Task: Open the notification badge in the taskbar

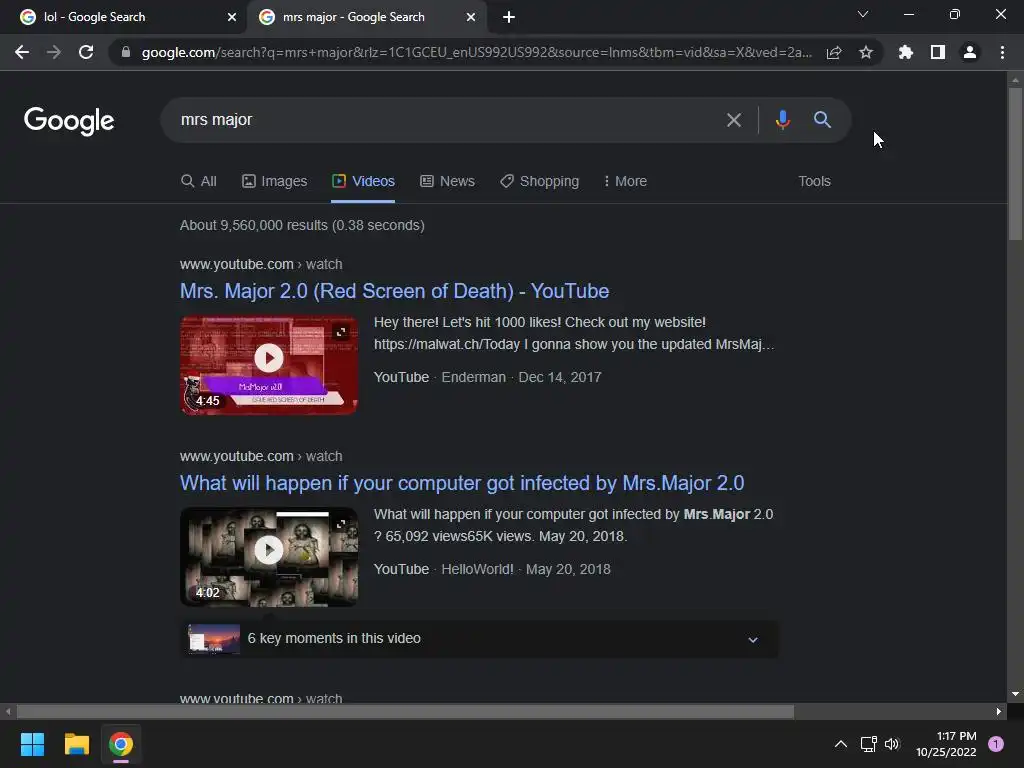Action: pyautogui.click(x=996, y=744)
